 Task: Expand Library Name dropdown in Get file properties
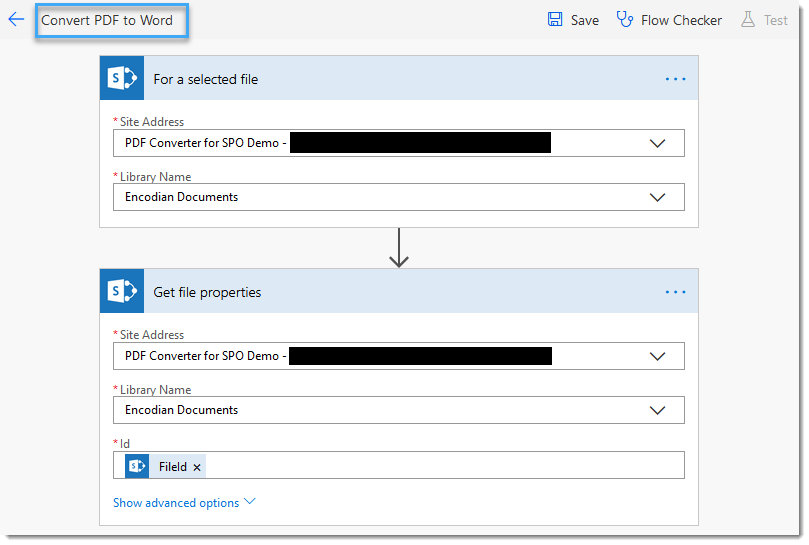click(657, 410)
